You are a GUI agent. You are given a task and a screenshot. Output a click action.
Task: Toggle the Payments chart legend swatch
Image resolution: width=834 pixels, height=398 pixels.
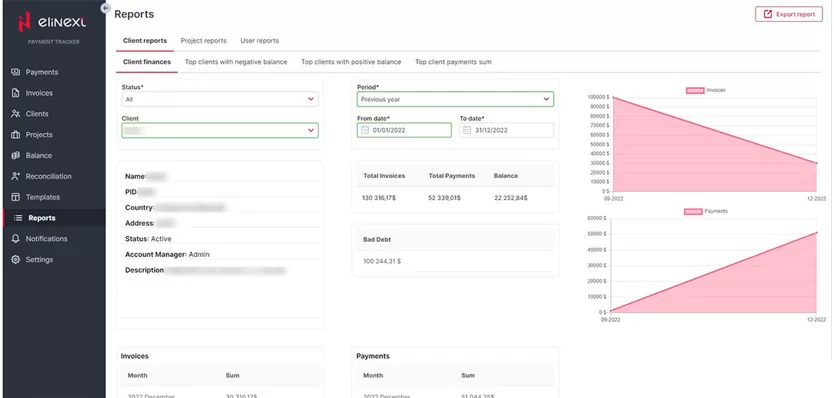pos(693,211)
